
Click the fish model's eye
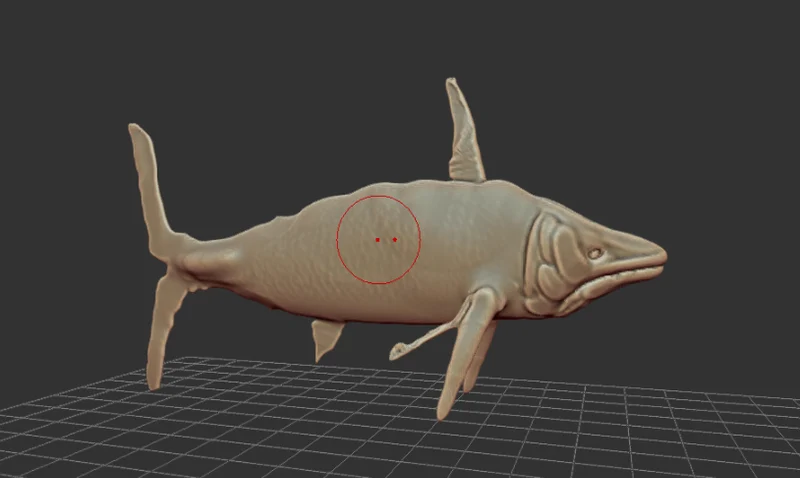595,253
